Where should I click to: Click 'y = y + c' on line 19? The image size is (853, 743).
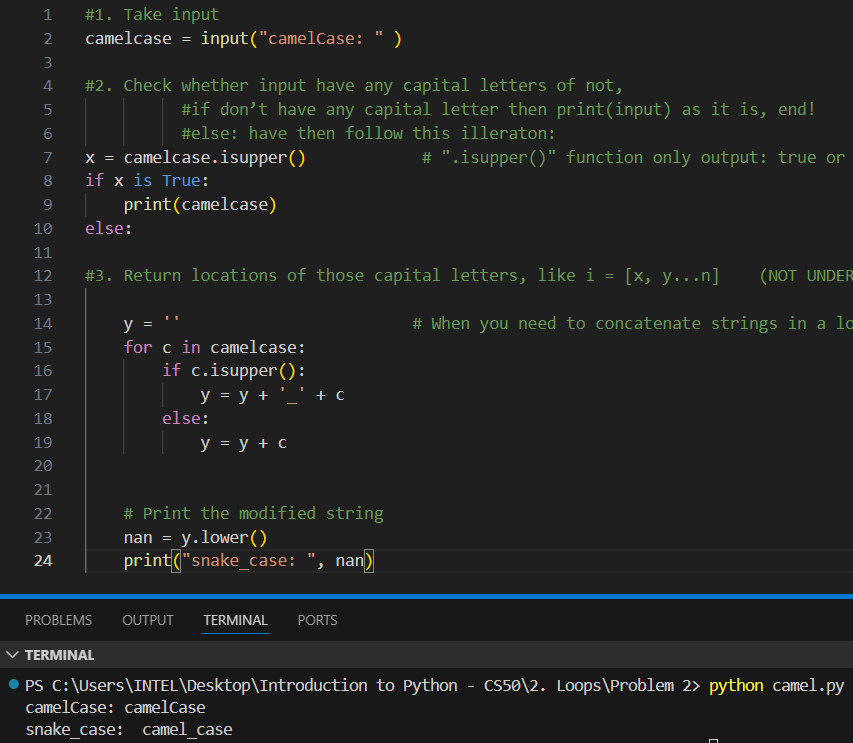243,443
